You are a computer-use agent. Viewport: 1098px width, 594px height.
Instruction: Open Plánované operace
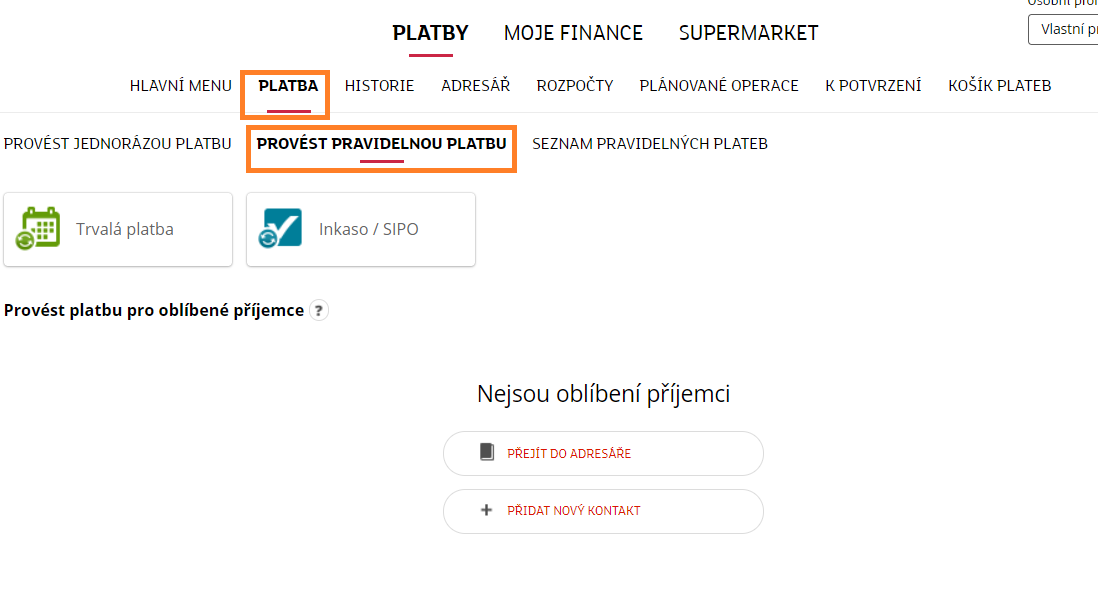point(718,85)
